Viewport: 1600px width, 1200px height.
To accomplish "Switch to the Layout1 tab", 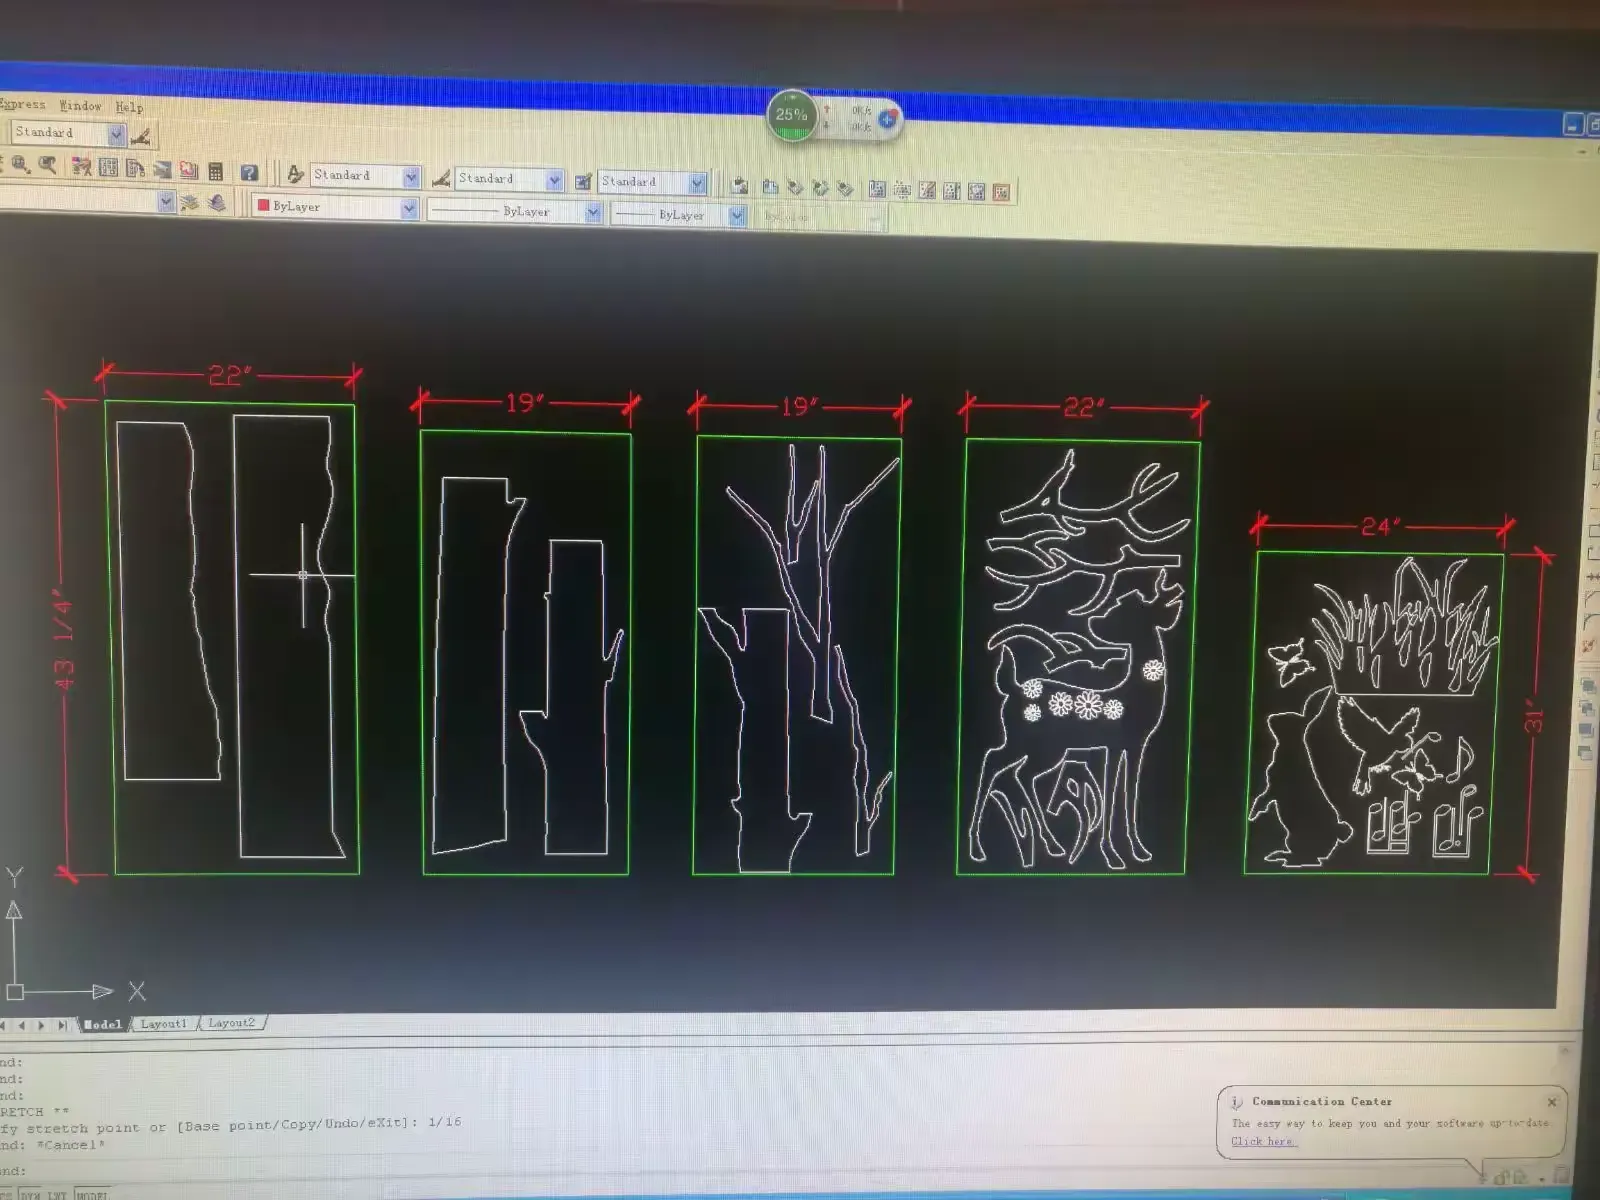I will [x=163, y=1023].
